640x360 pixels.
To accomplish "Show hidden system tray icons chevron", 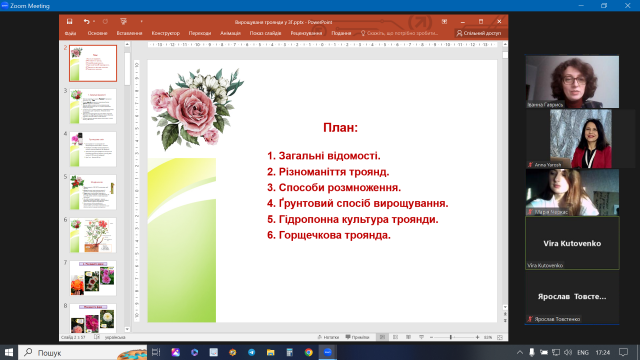I will pos(520,352).
